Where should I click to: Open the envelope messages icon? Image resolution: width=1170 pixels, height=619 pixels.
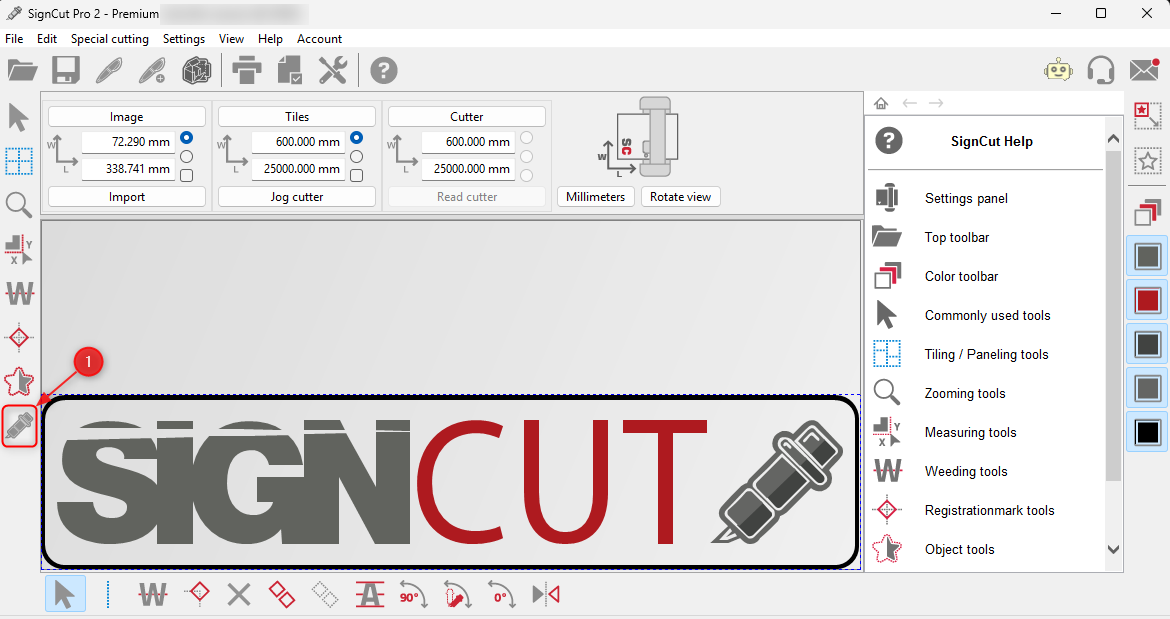point(1144,70)
